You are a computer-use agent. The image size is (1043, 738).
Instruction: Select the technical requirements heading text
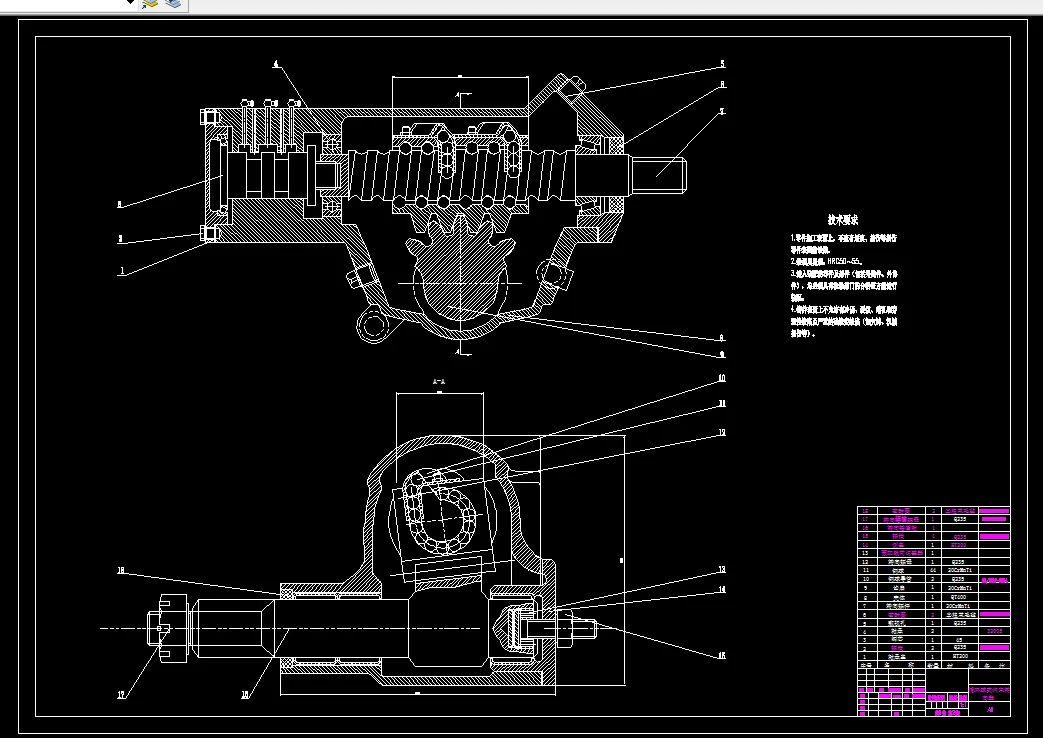coord(843,220)
